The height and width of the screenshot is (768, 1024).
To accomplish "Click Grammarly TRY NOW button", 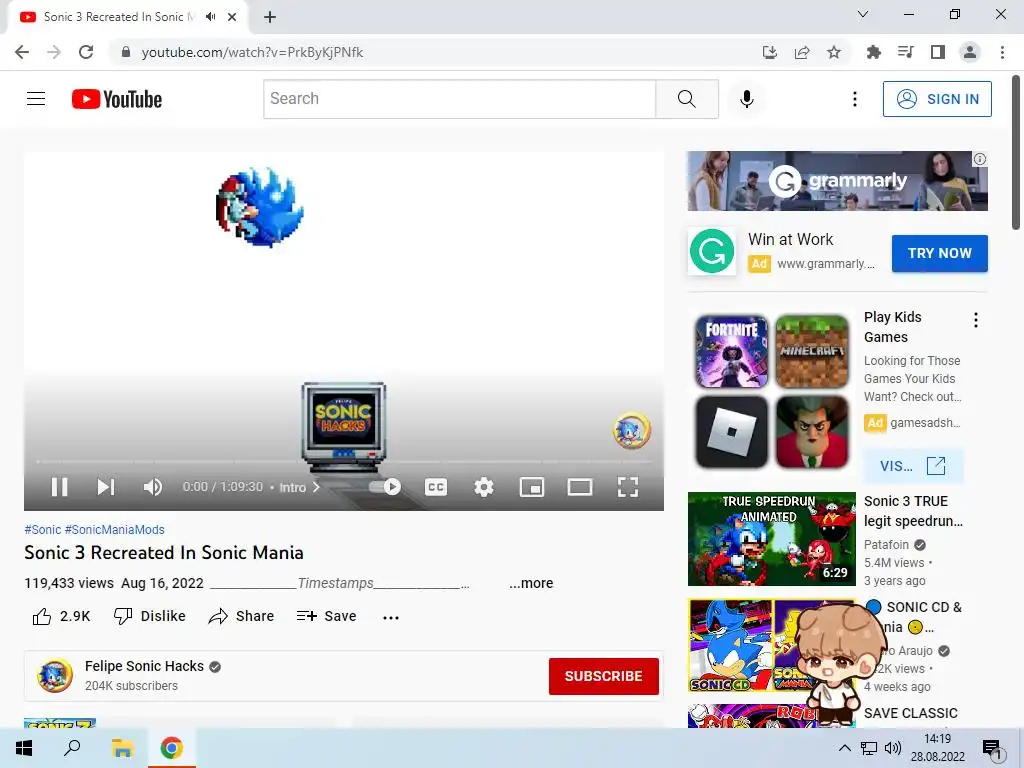I will (939, 253).
